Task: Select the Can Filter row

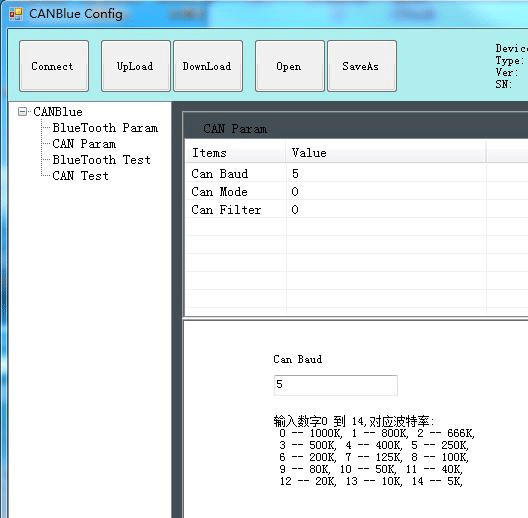Action: click(x=357, y=210)
